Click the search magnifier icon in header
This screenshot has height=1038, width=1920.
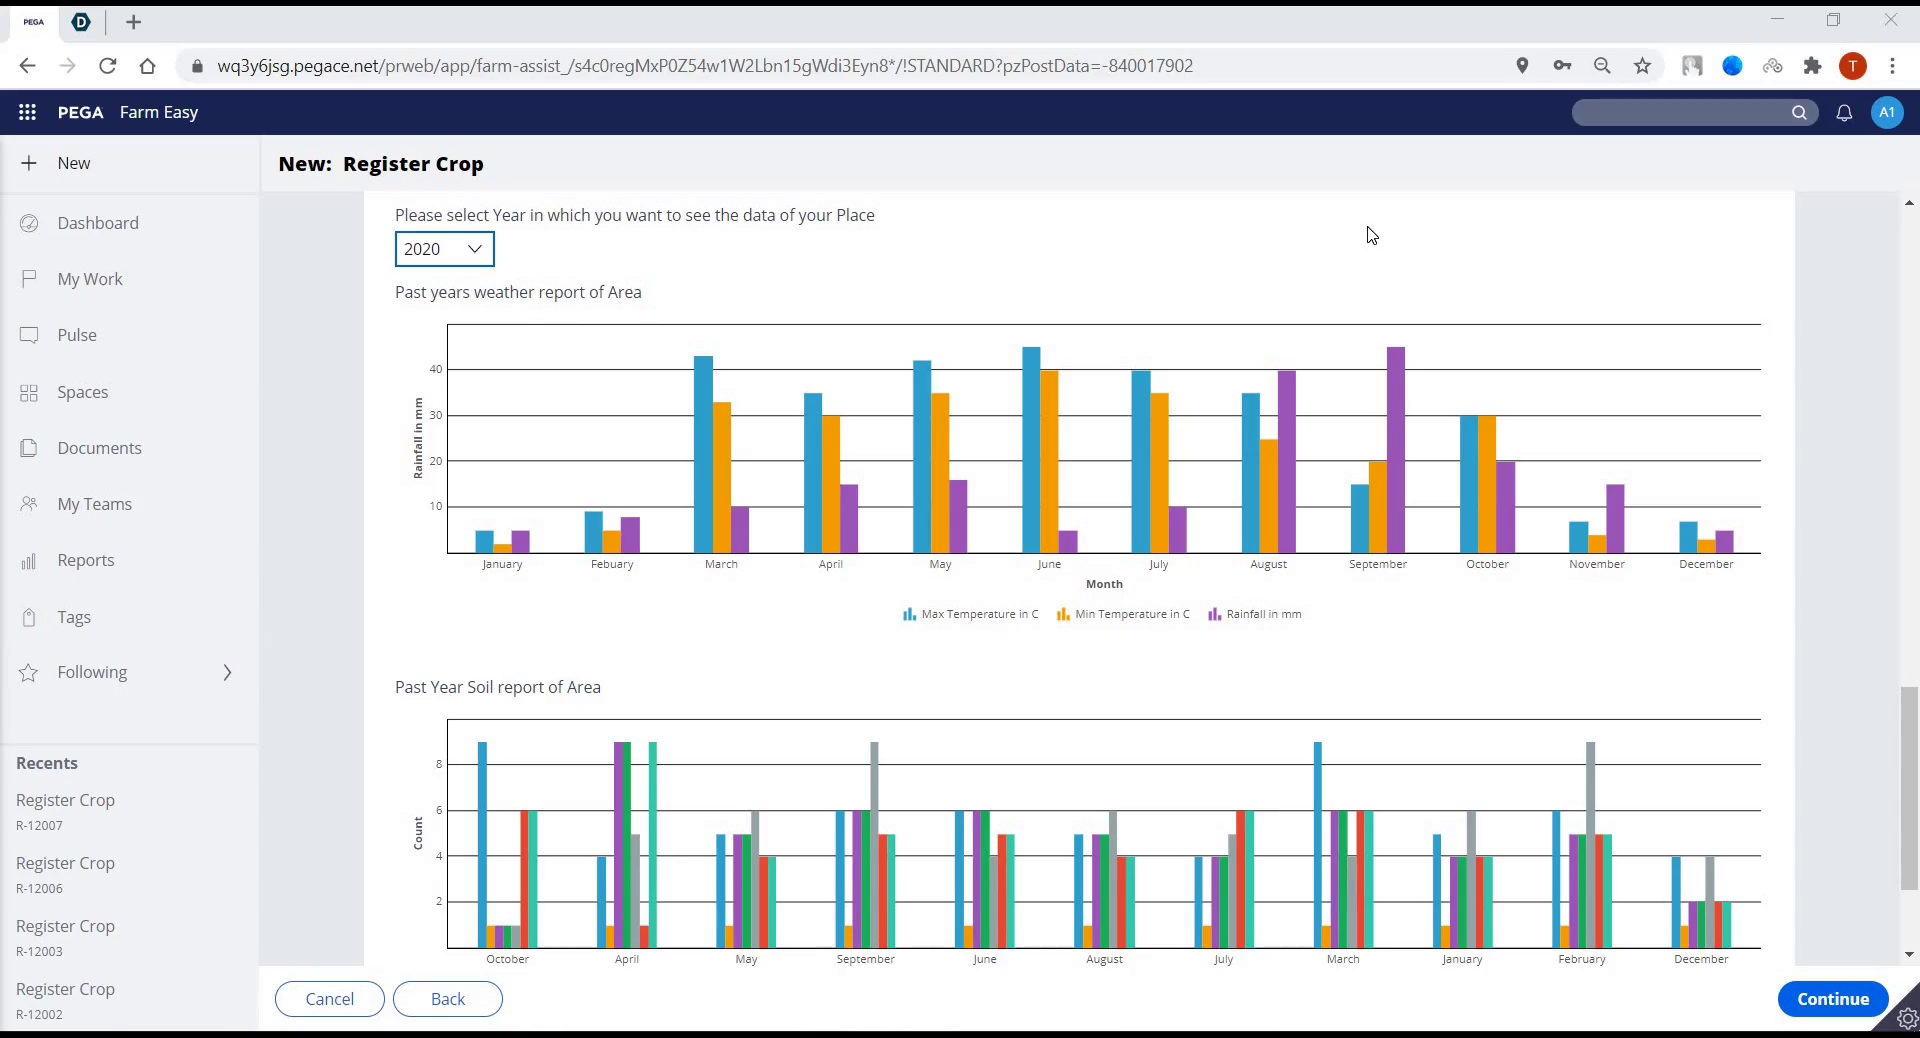coord(1799,112)
